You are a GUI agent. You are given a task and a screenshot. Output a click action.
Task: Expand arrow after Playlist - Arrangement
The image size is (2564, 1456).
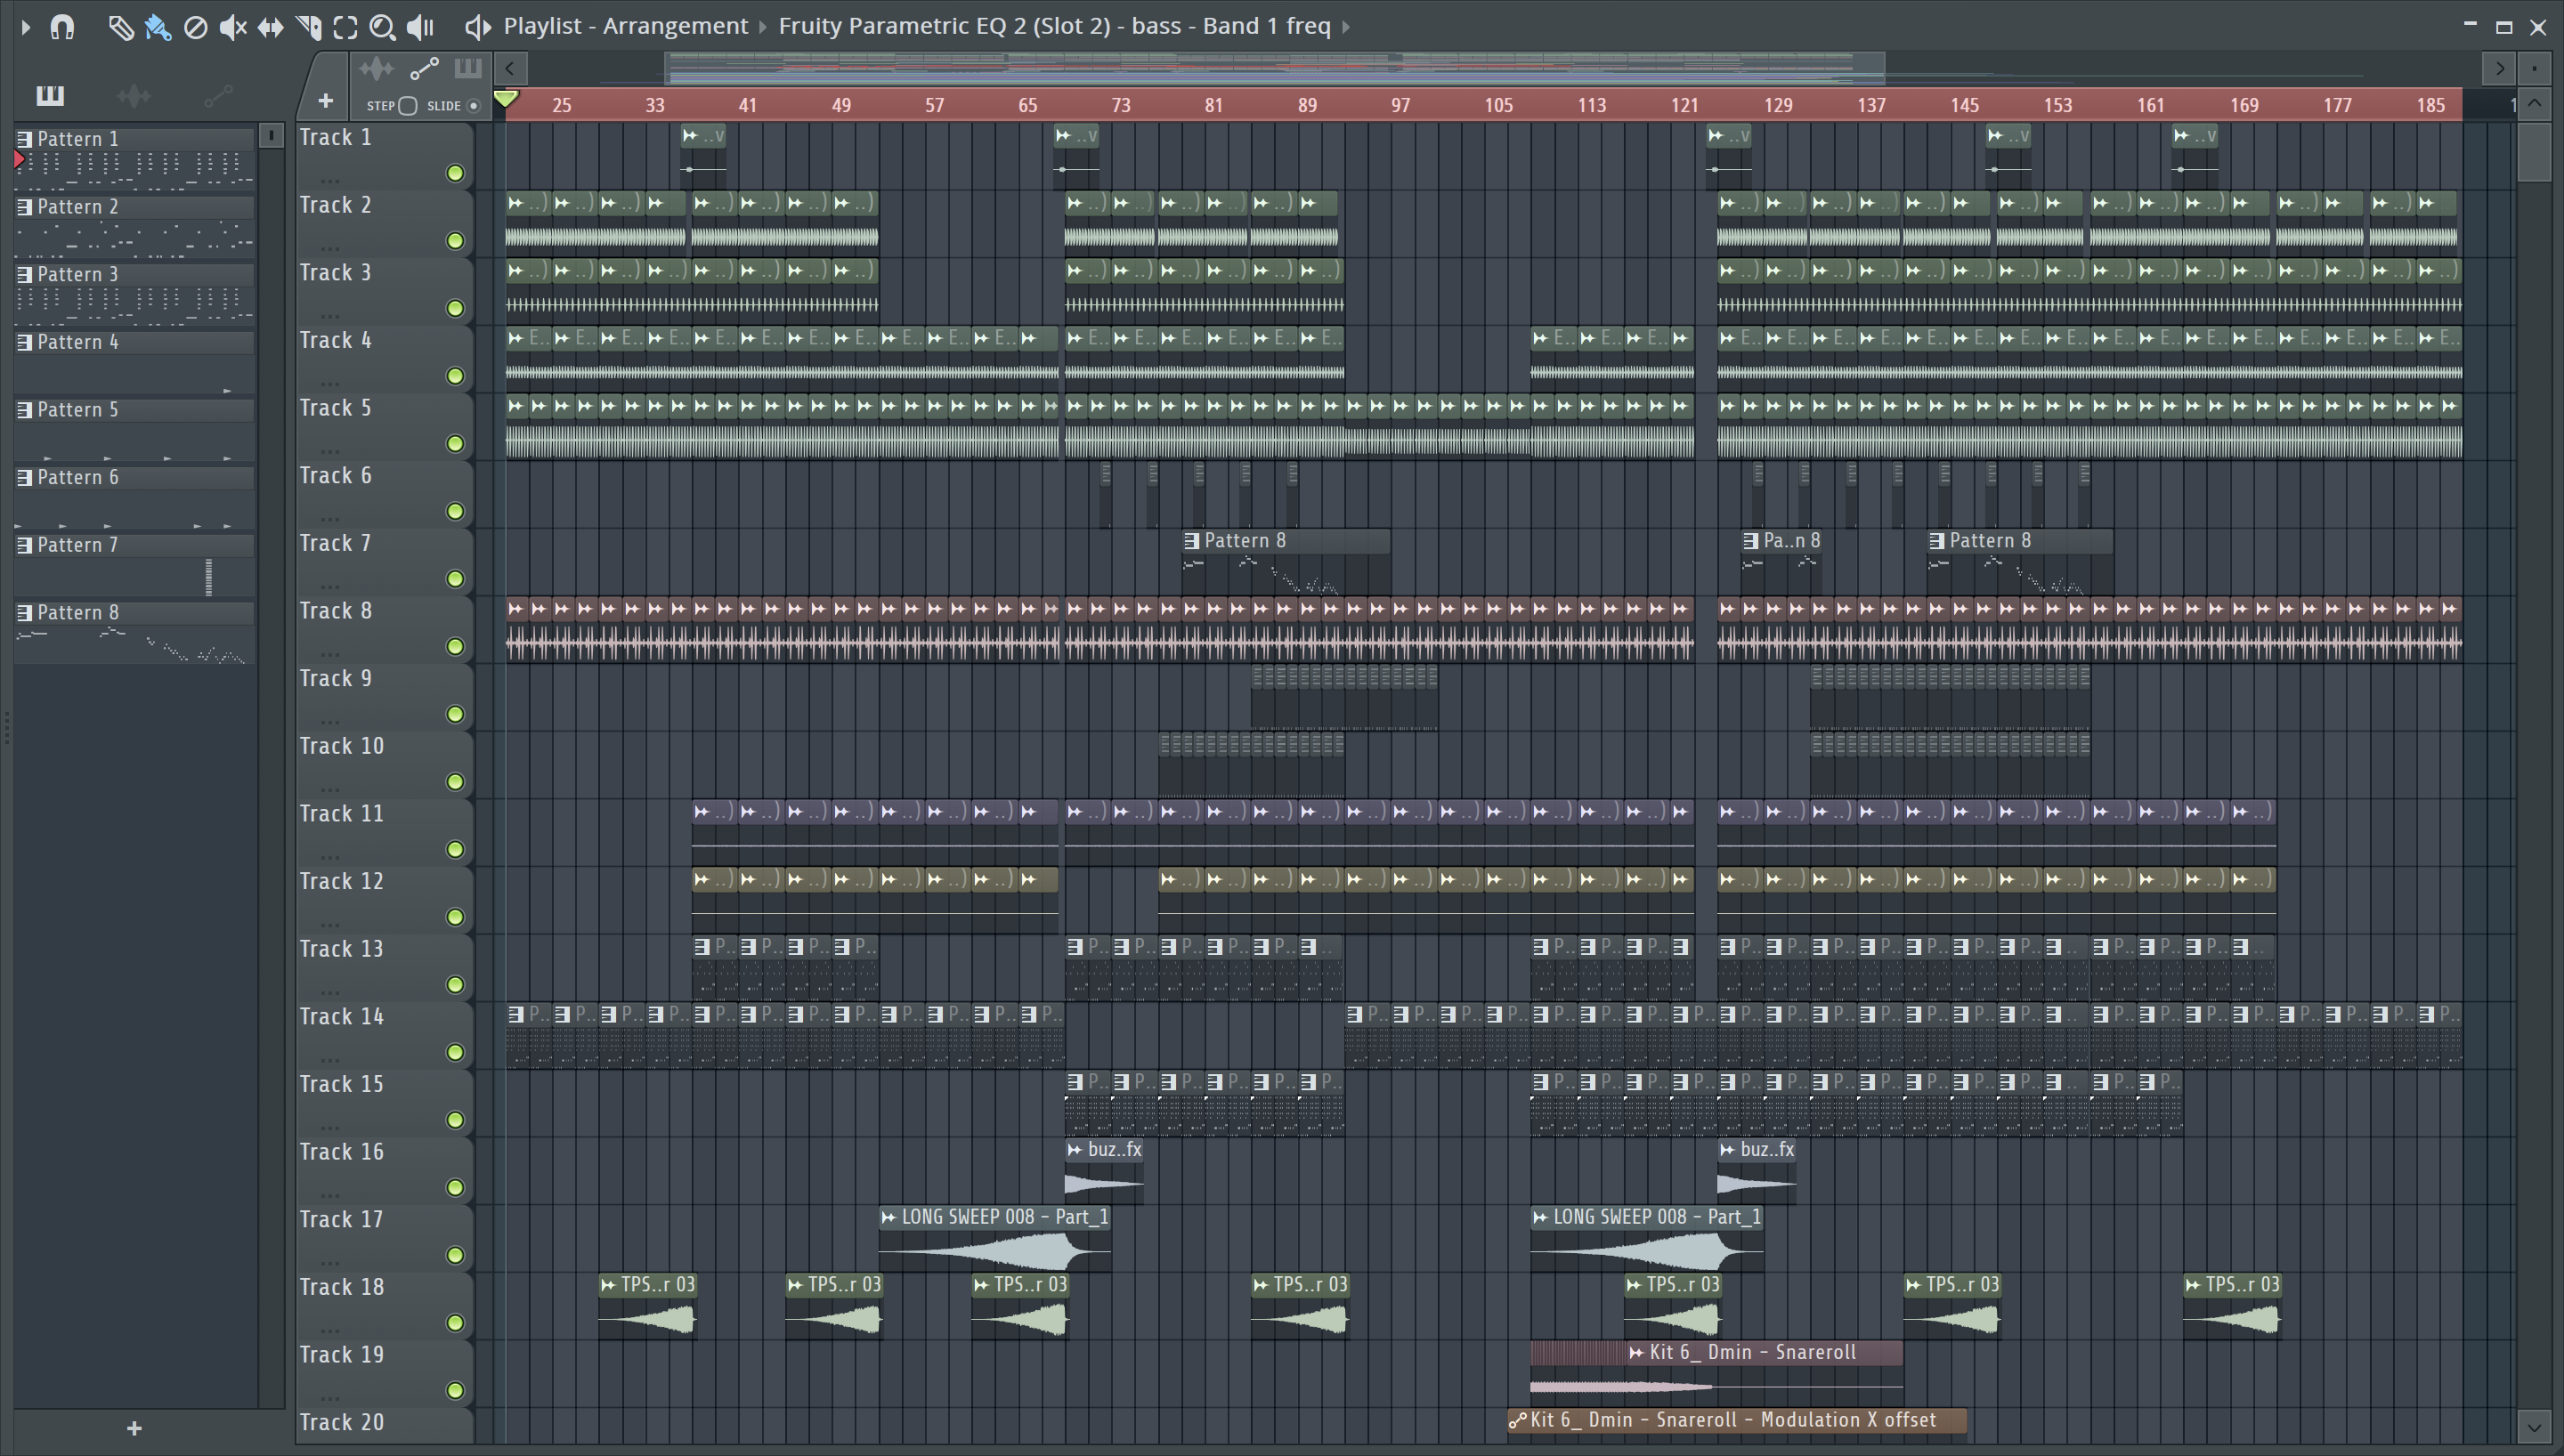coord(763,27)
